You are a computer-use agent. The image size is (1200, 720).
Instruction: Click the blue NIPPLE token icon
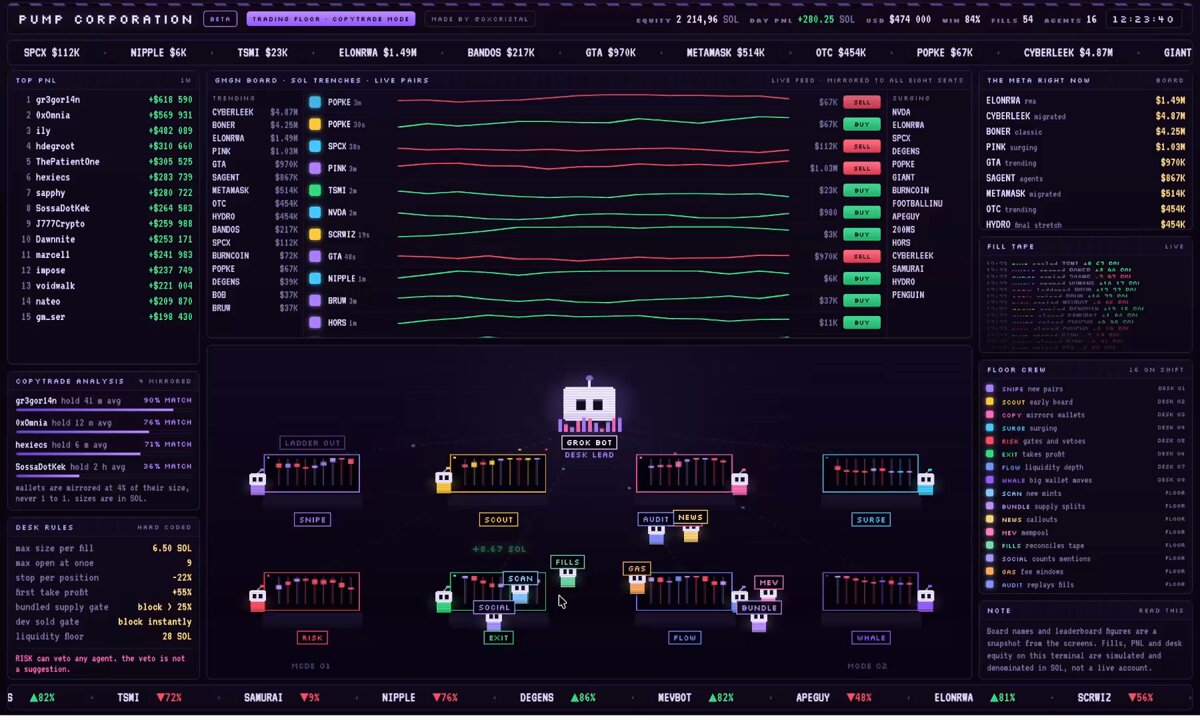[315, 278]
